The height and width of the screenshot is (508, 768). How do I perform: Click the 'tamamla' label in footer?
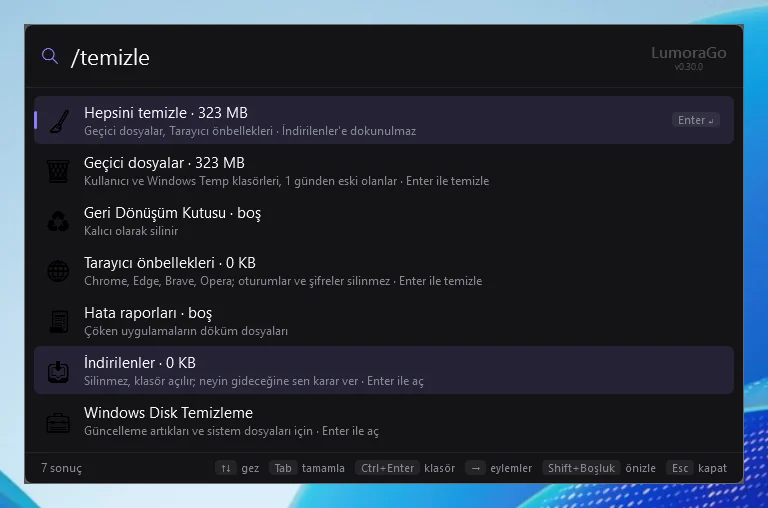click(x=323, y=468)
